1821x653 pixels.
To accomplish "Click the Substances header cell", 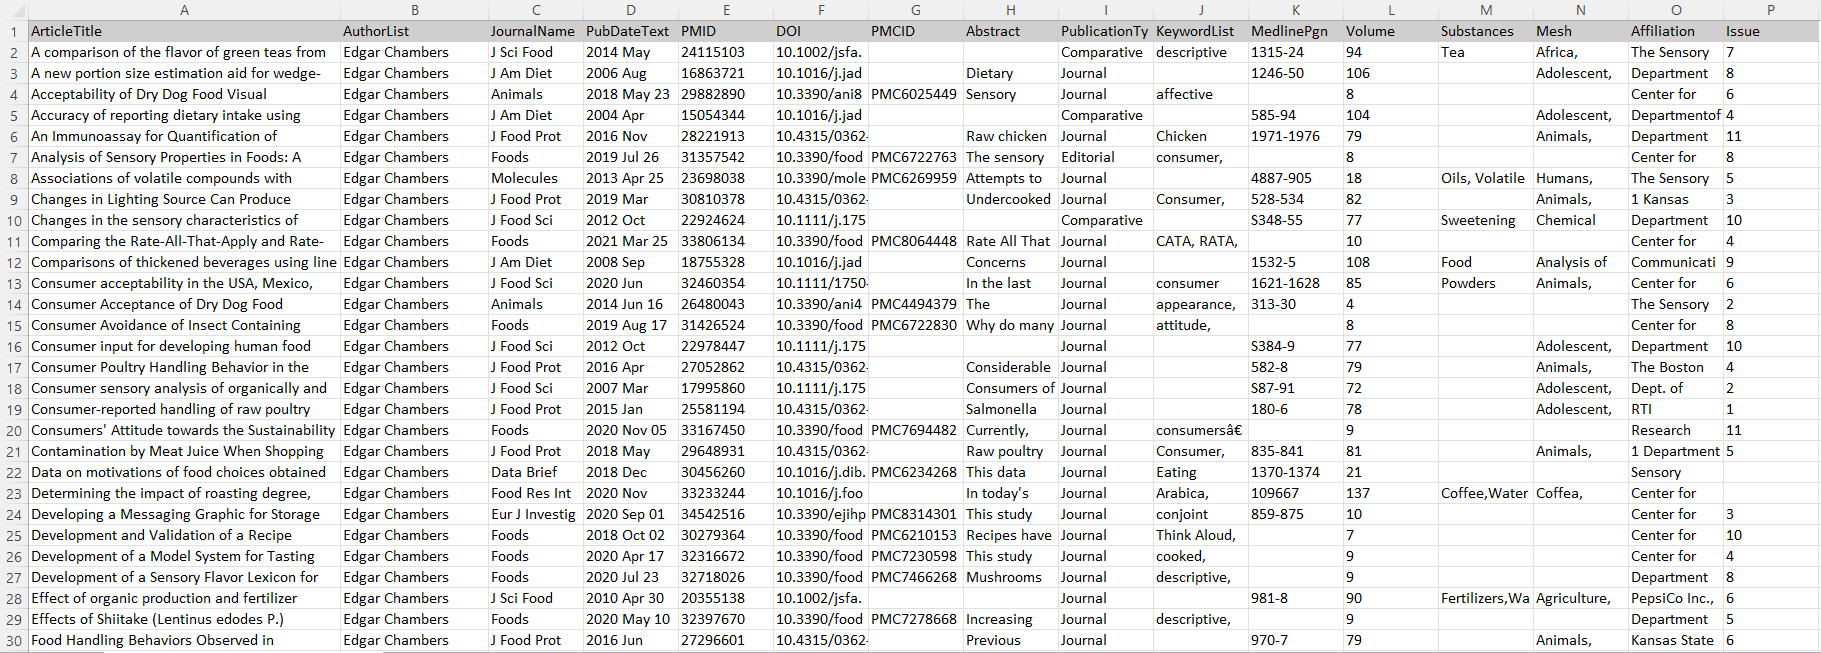I will (1485, 31).
